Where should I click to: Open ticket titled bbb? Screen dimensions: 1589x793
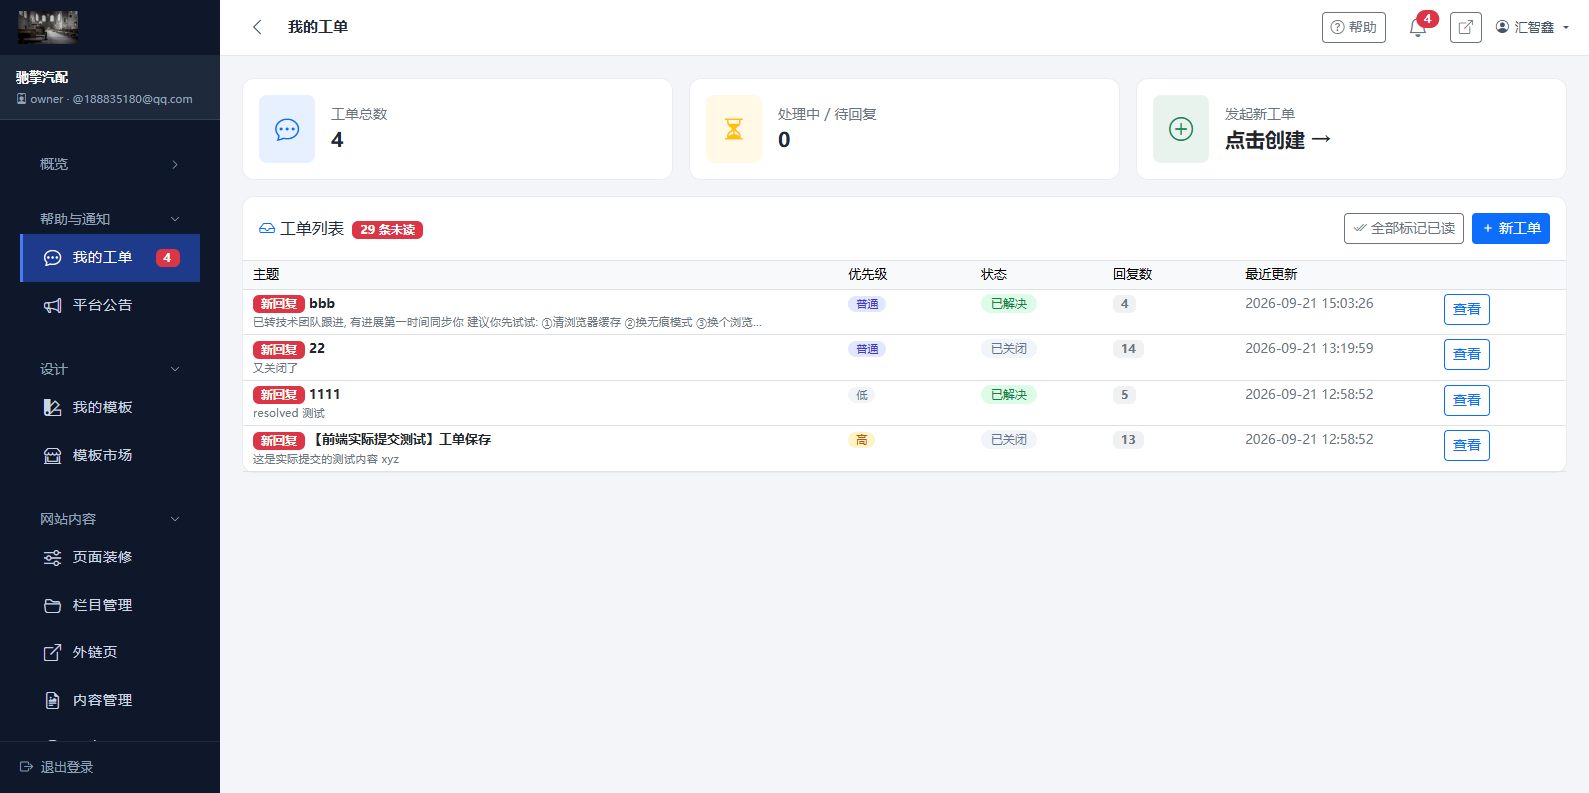322,303
